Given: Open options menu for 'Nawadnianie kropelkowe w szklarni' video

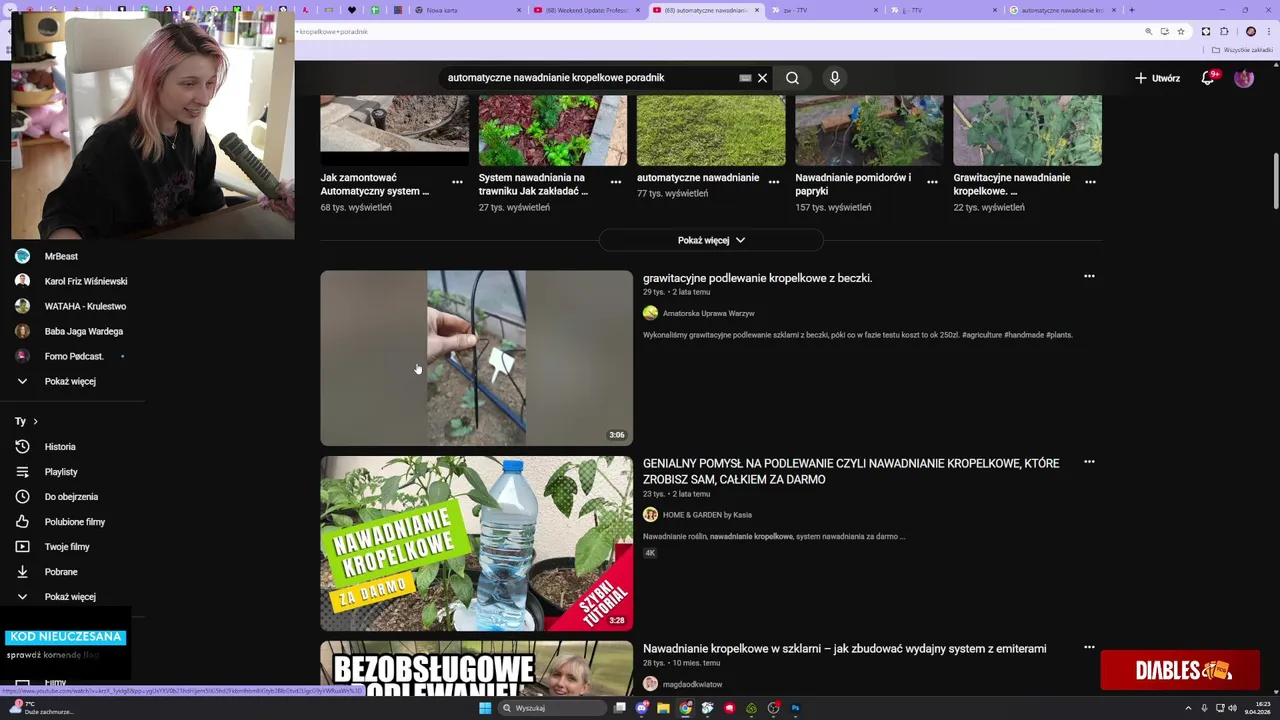Looking at the screenshot, I should coord(1089,647).
